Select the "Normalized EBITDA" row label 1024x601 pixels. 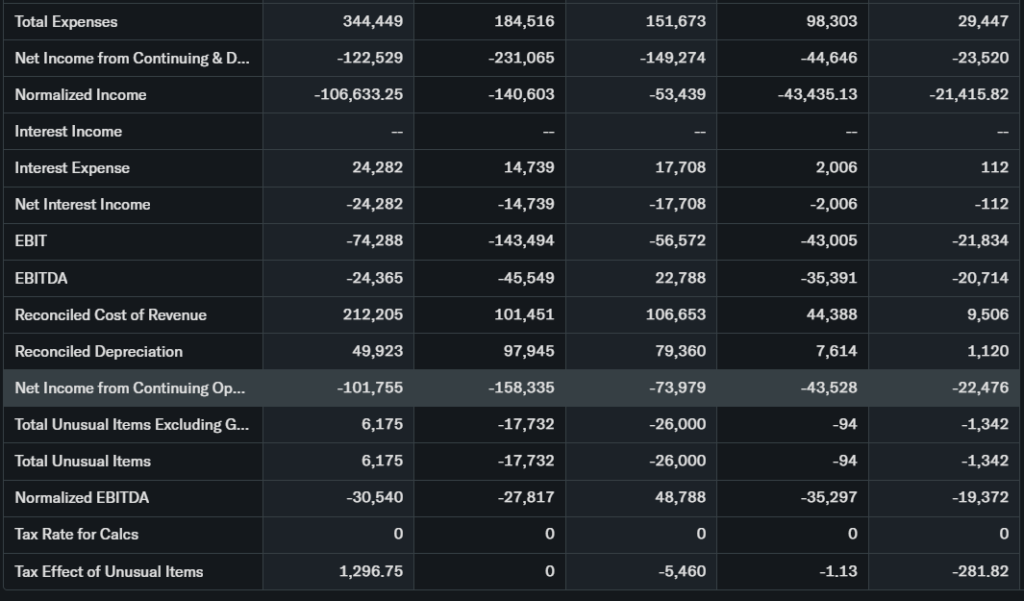(x=82, y=497)
